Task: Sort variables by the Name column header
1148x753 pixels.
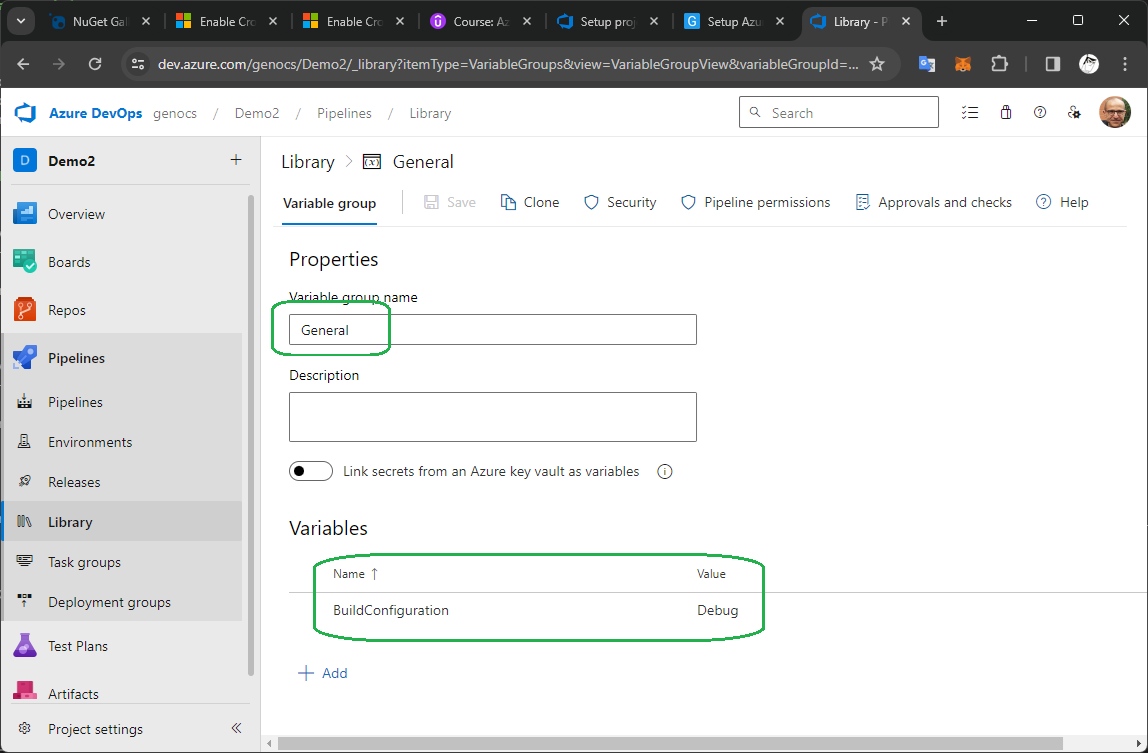Action: click(349, 574)
